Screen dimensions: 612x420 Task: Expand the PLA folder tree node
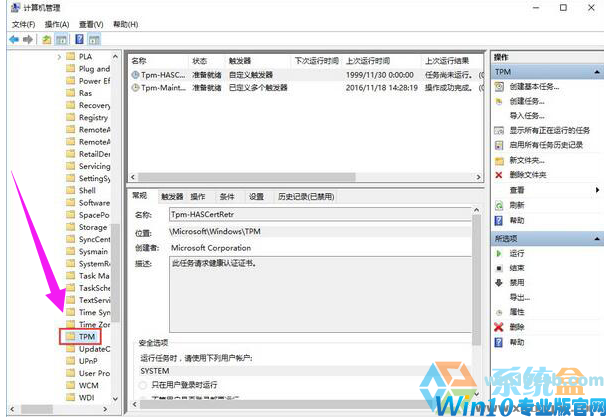[59, 57]
